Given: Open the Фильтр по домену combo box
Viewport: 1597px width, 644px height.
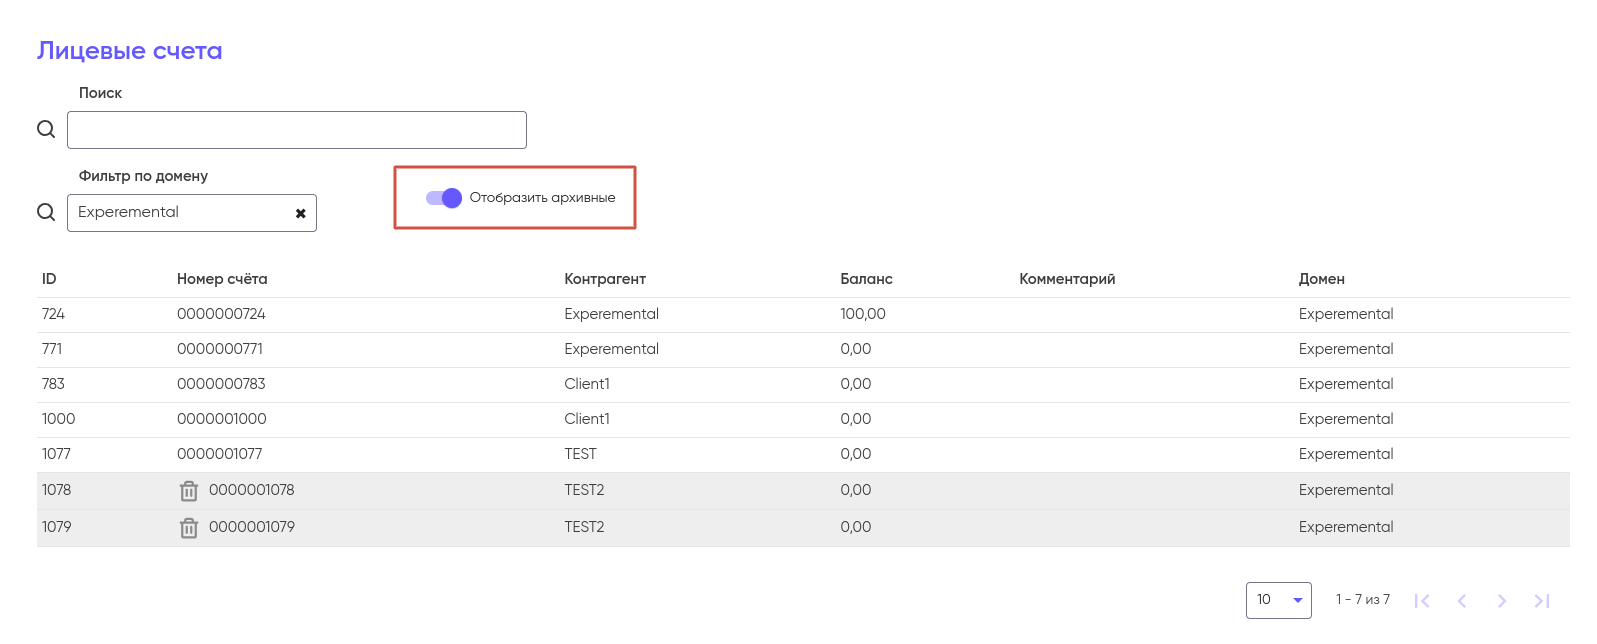Looking at the screenshot, I should 180,213.
